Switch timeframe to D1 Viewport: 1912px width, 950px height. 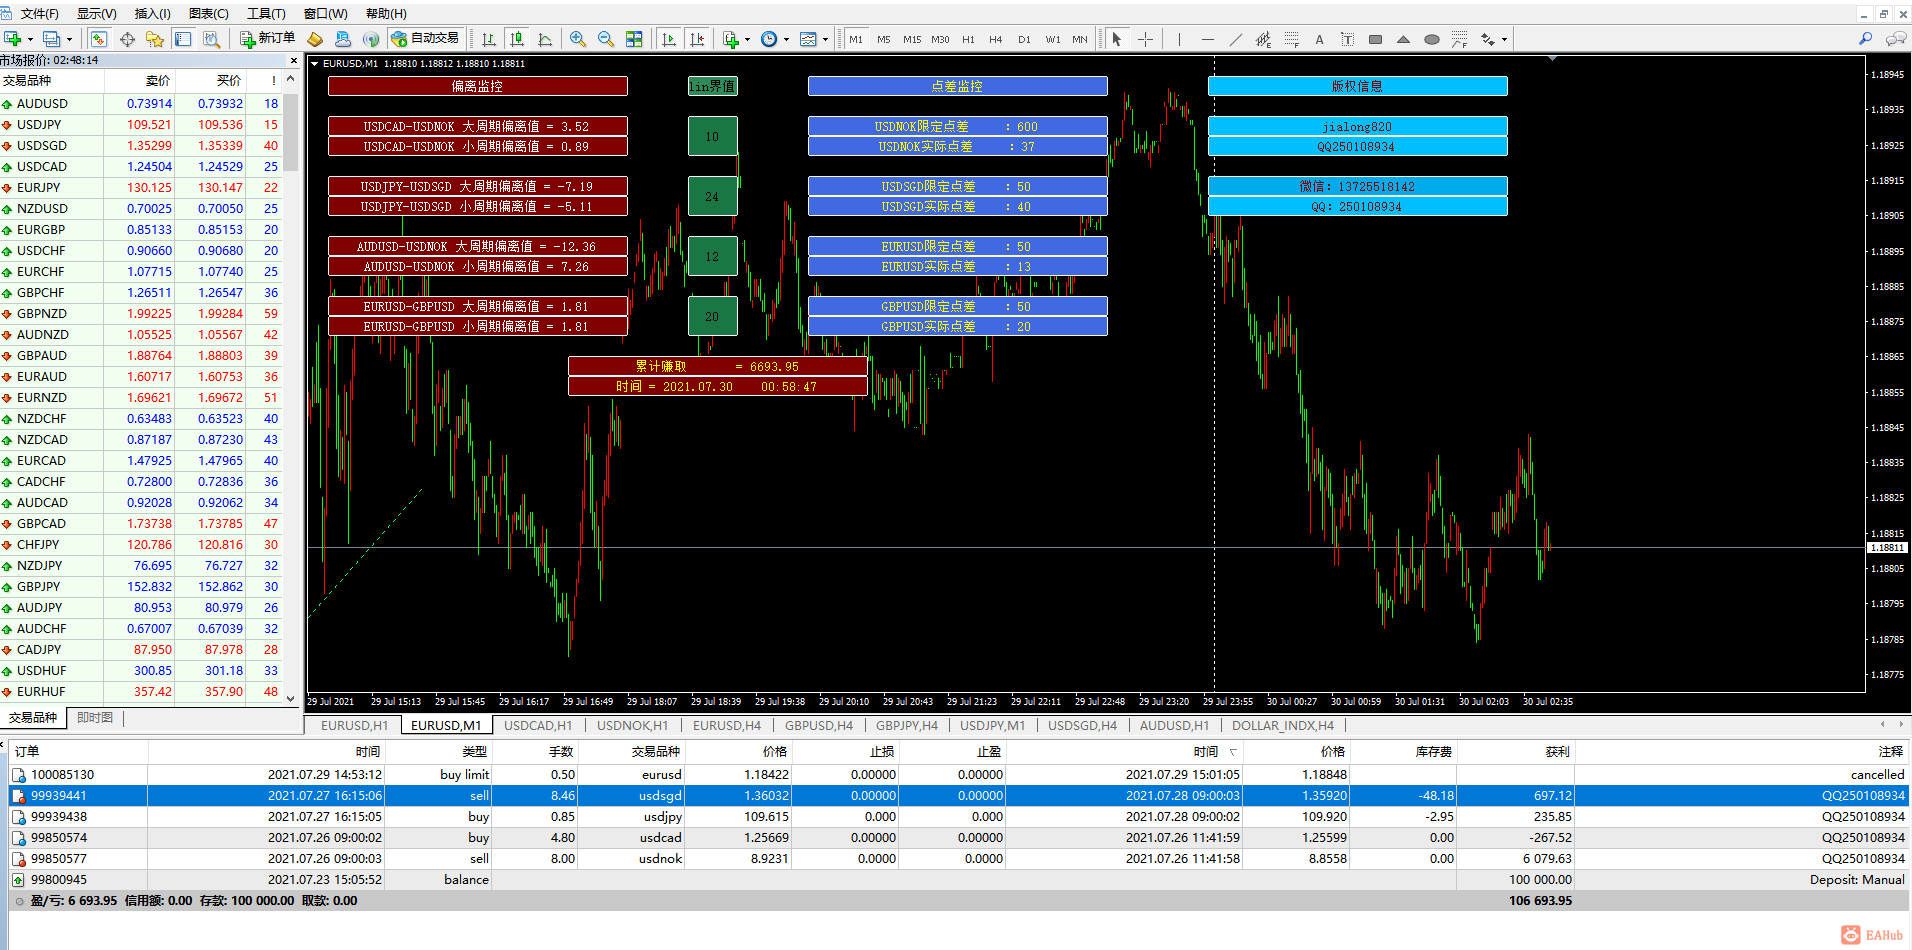(x=1024, y=39)
